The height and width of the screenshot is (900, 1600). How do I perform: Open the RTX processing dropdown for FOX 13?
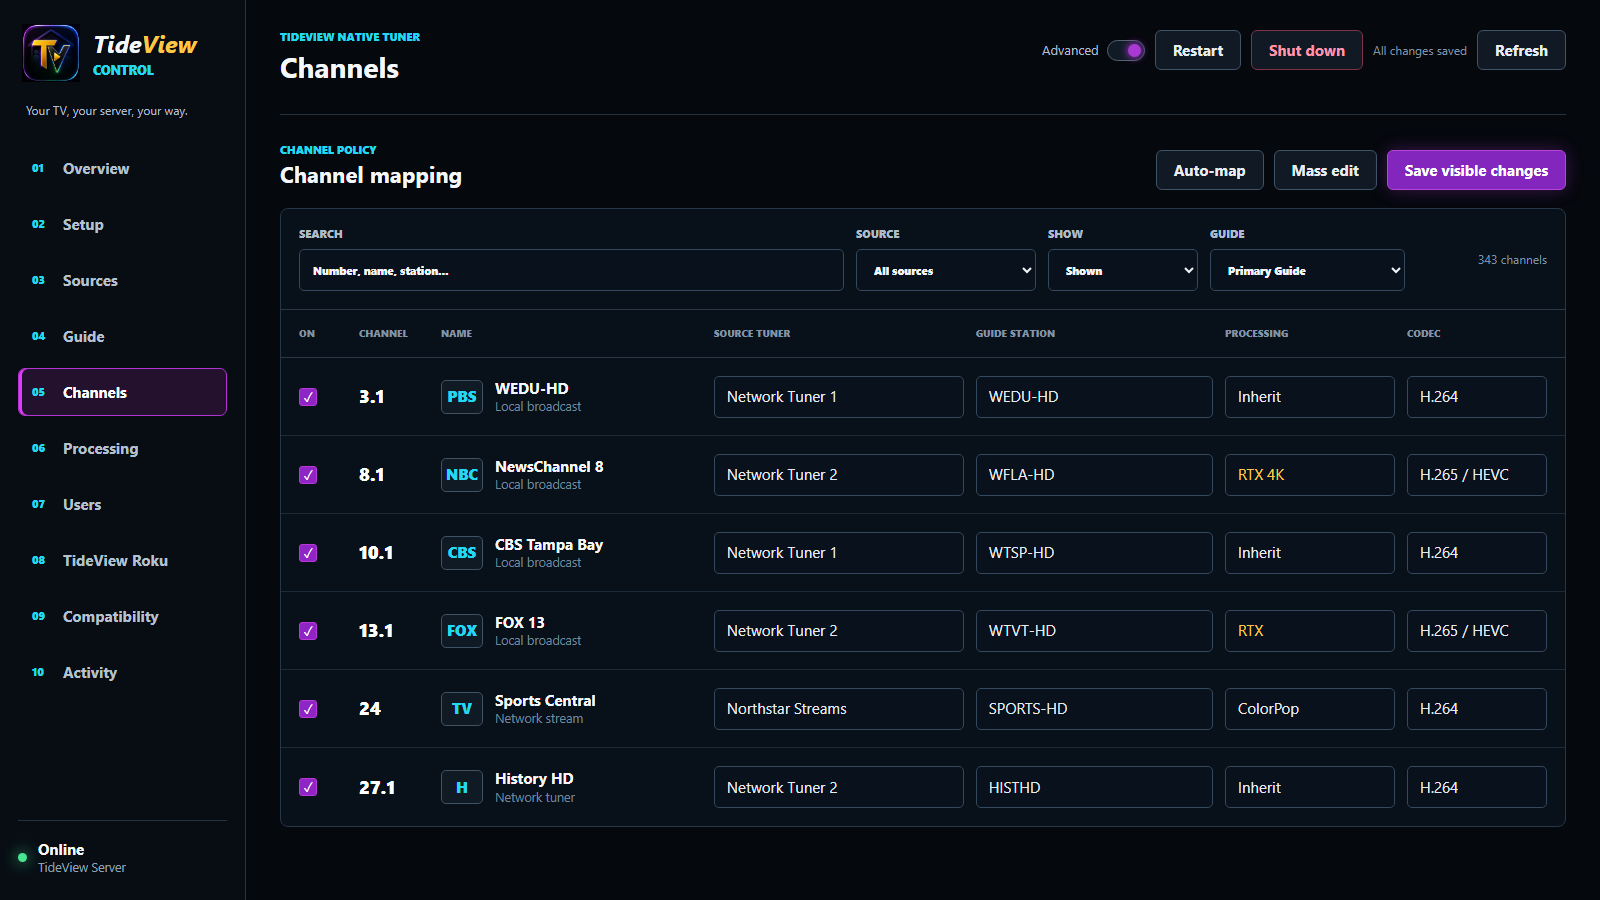point(1309,631)
